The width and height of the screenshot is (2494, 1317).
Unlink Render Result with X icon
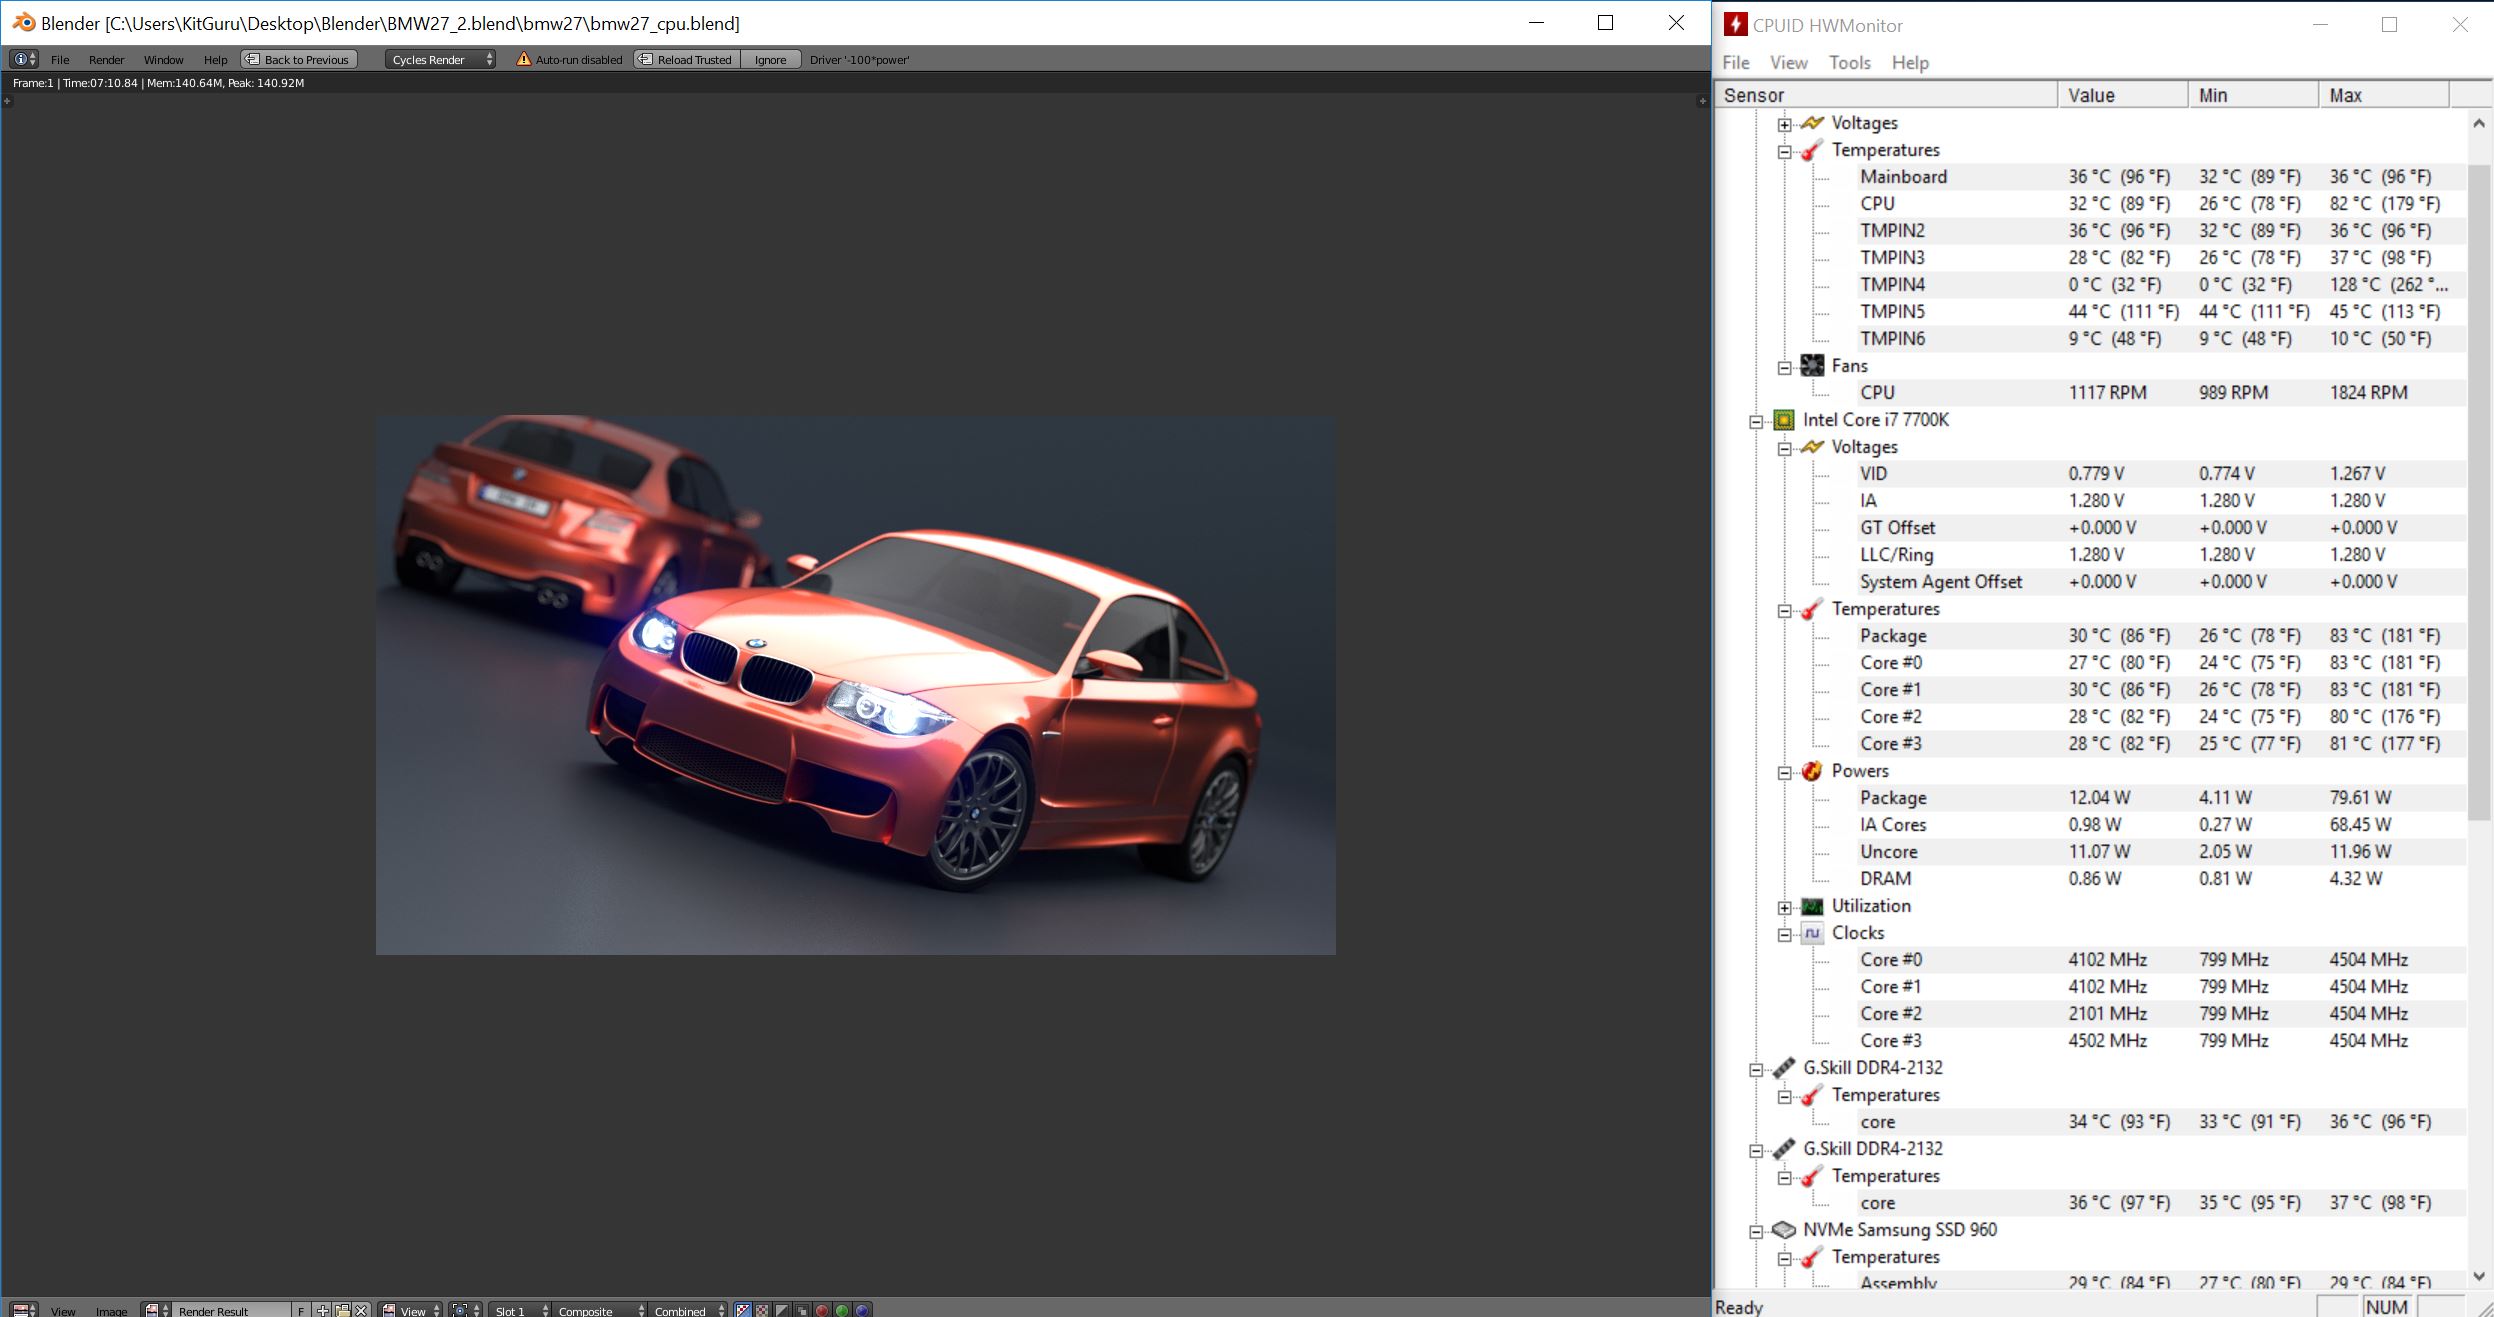[361, 1310]
